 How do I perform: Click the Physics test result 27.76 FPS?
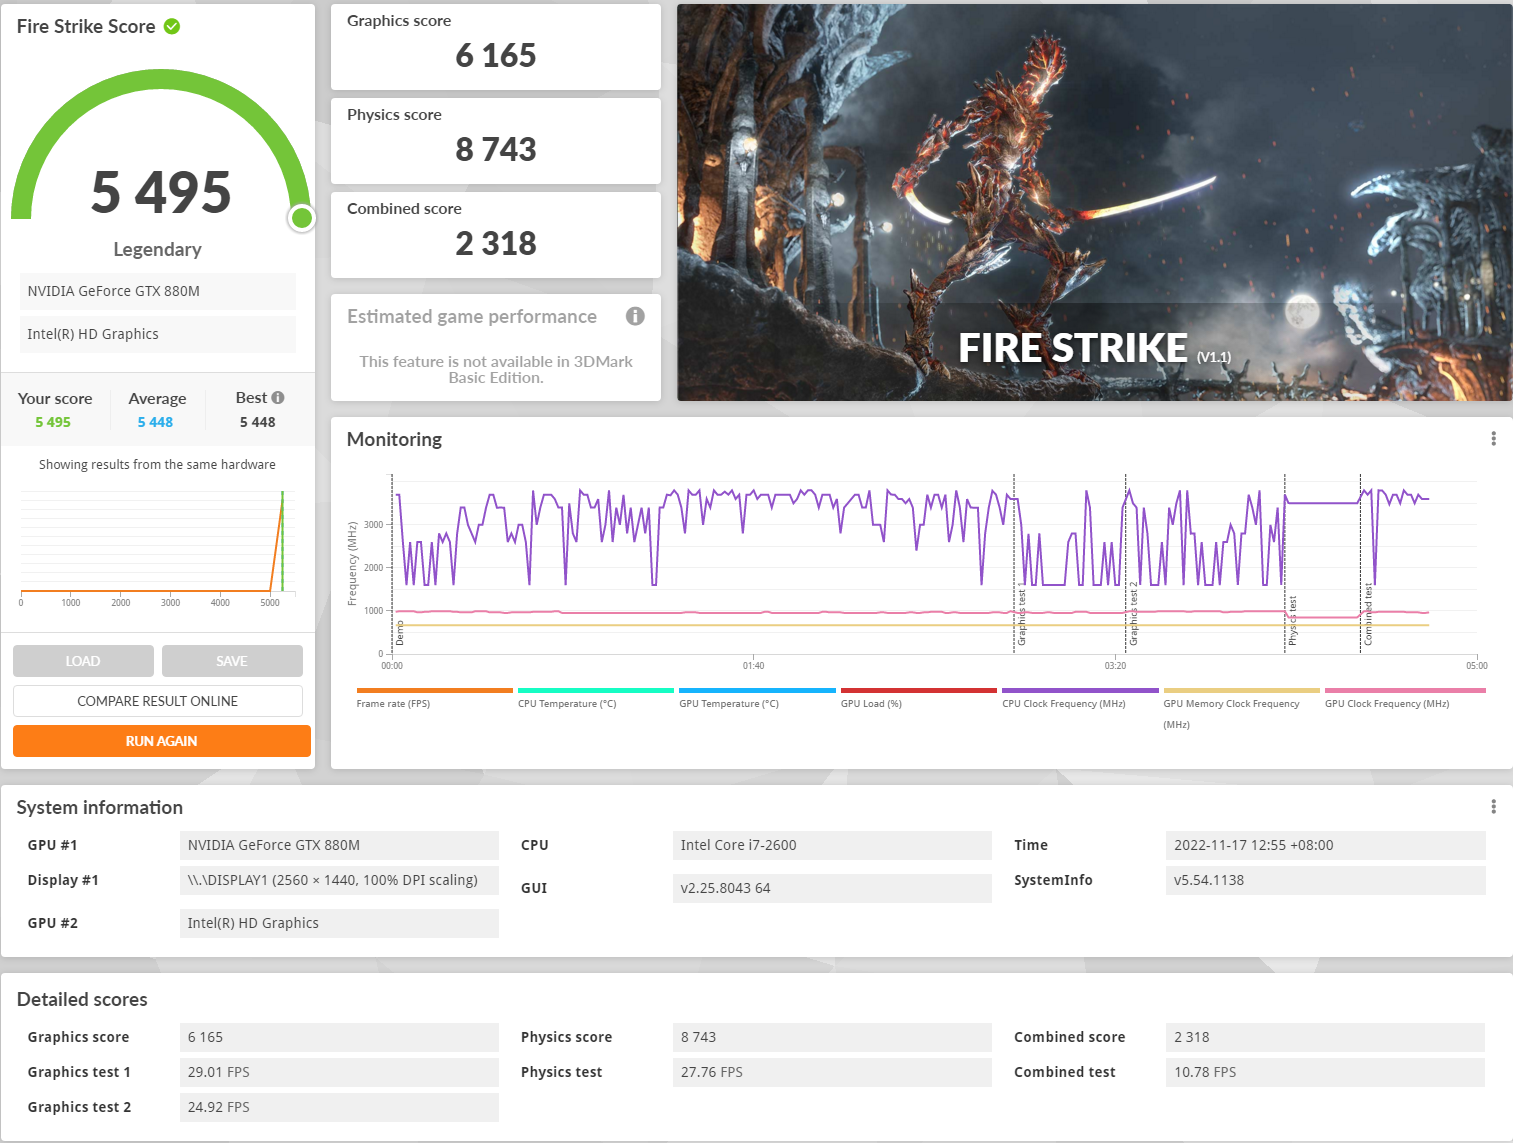click(x=832, y=1072)
